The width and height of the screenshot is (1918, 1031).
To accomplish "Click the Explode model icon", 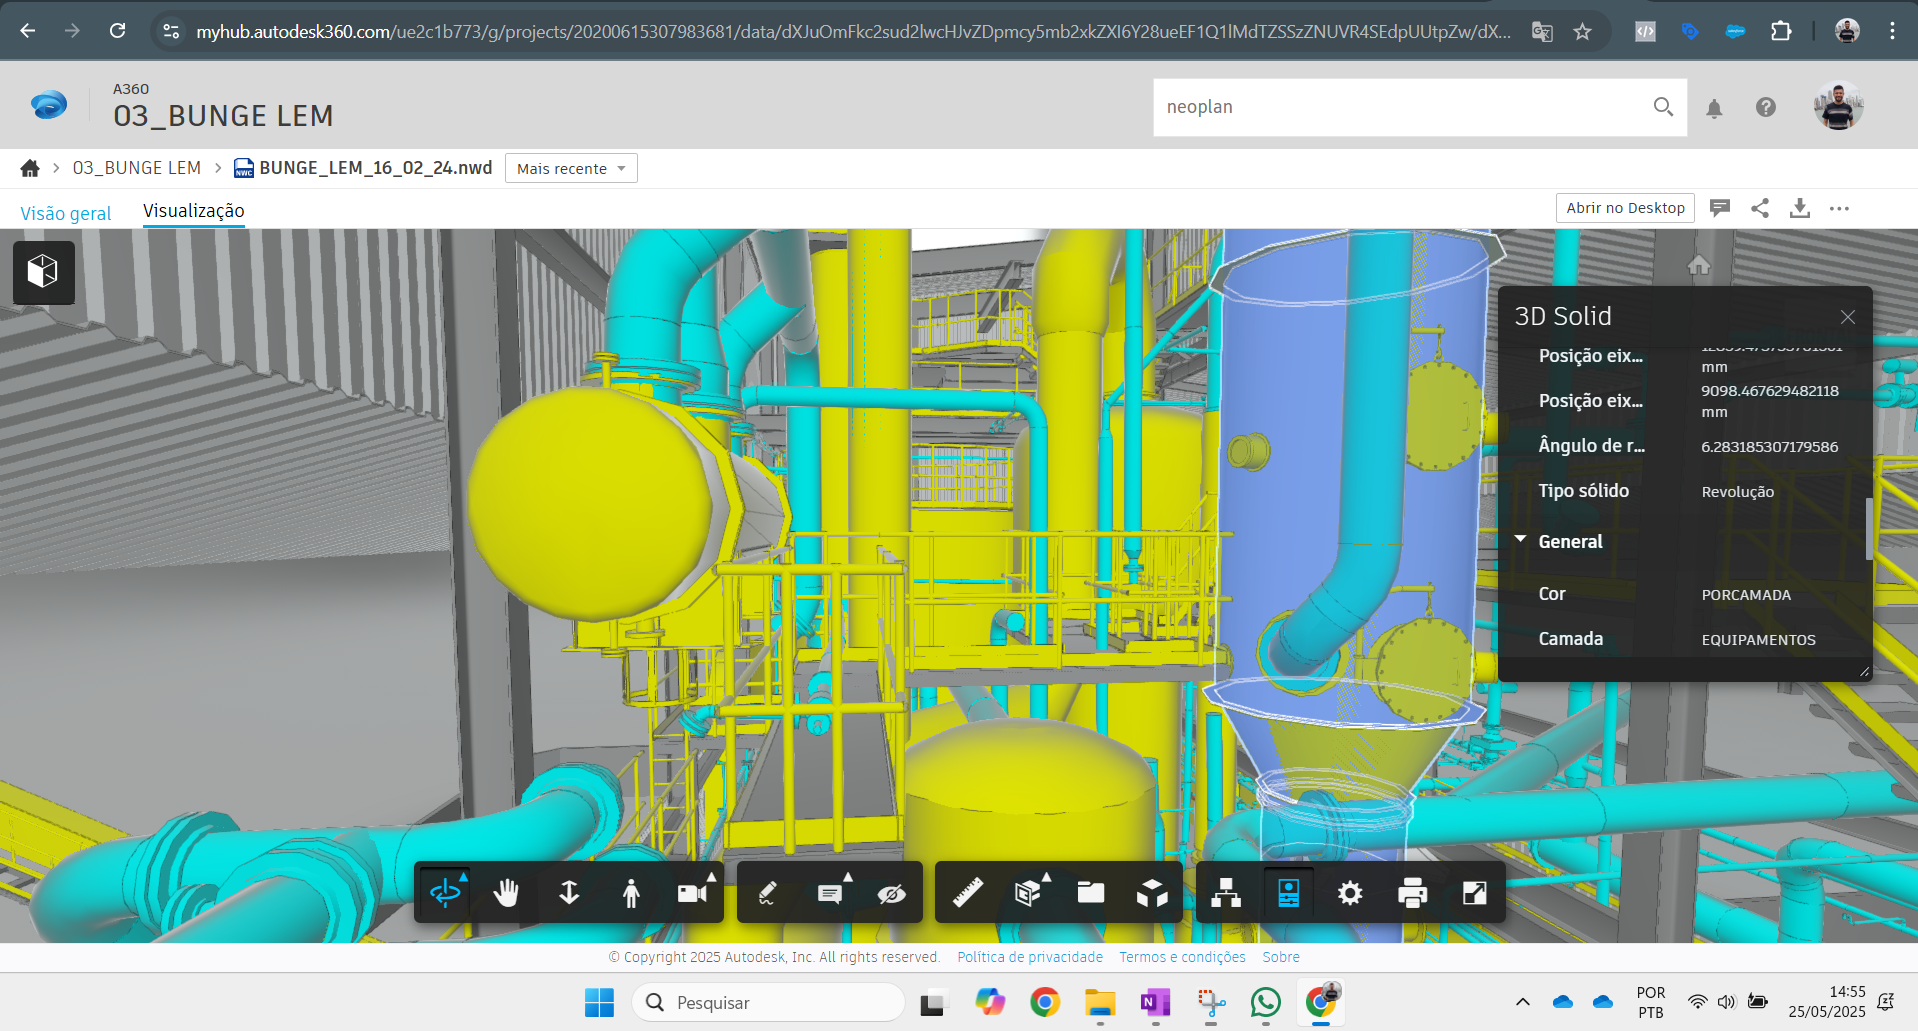I will coord(1152,892).
